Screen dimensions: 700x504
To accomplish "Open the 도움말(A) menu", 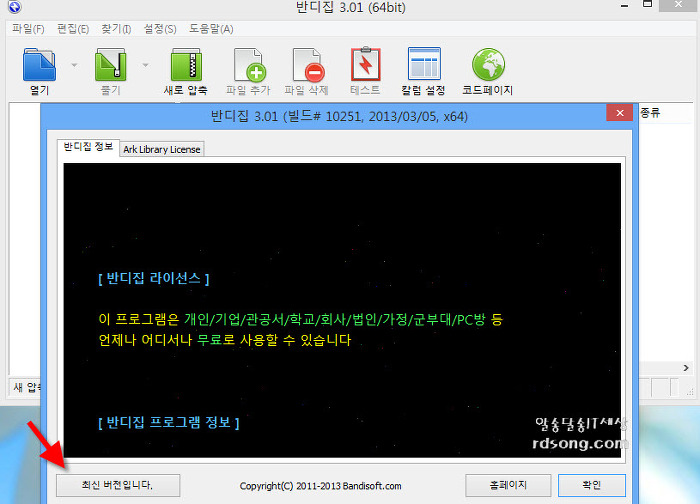I will click(211, 28).
